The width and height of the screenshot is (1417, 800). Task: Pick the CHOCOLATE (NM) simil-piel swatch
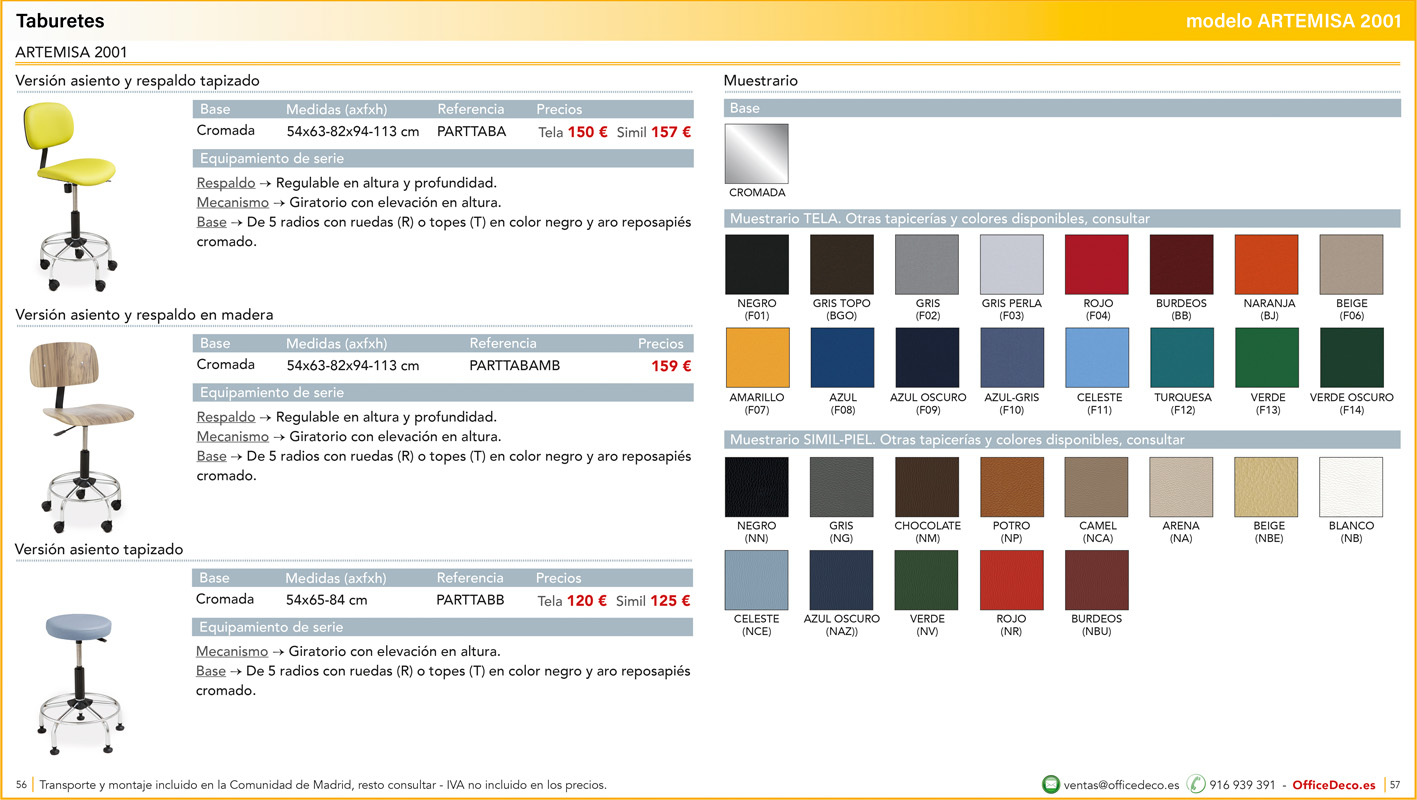[x=927, y=487]
